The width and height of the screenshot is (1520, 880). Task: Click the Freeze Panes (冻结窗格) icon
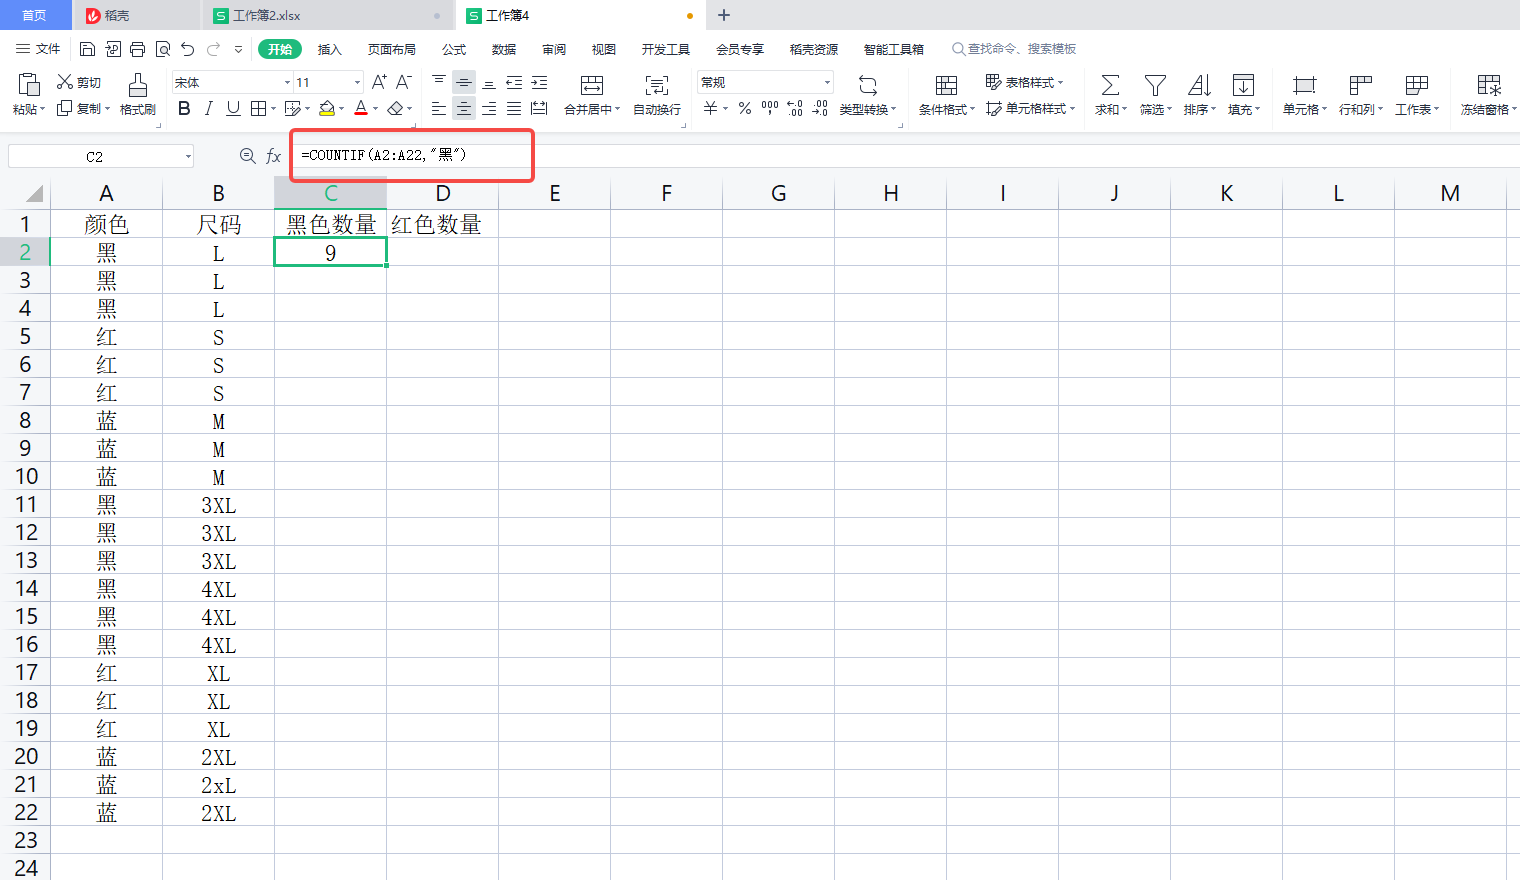pos(1488,86)
